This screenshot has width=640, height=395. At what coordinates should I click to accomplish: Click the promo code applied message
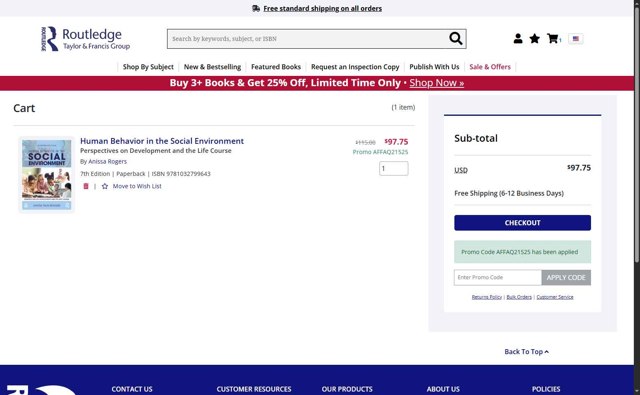(522, 252)
